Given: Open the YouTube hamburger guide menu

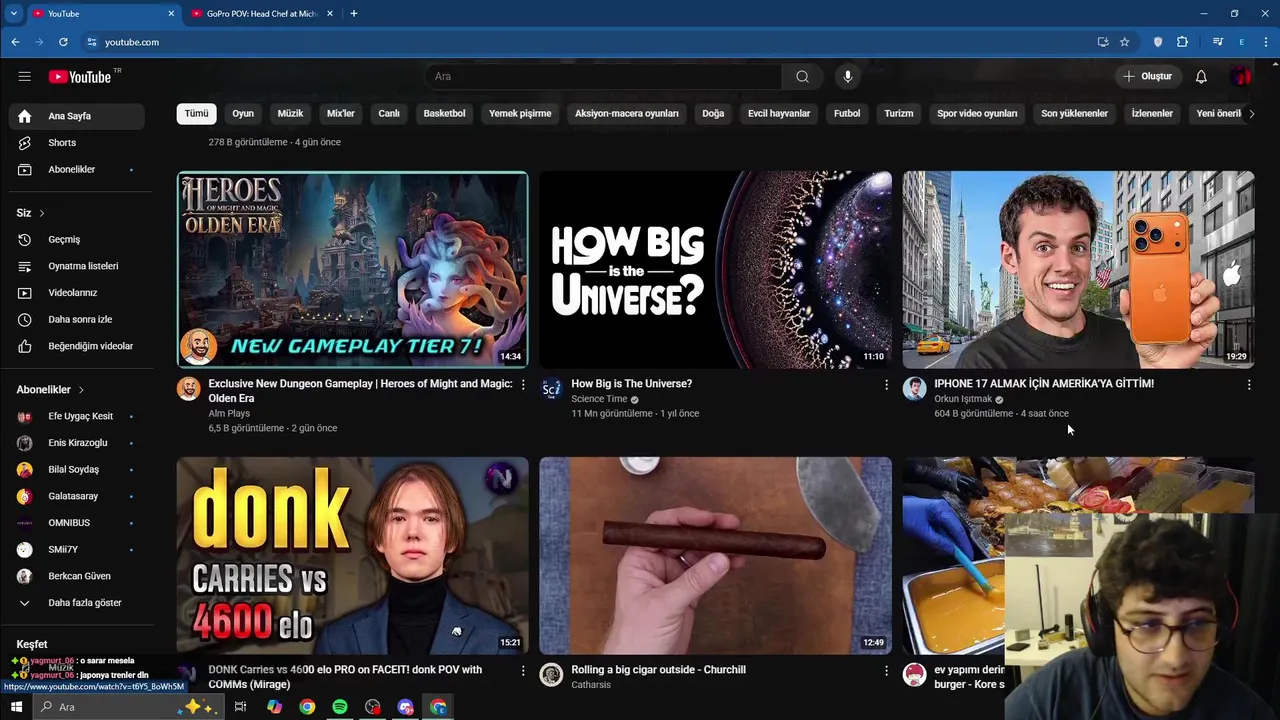Looking at the screenshot, I should point(24,76).
